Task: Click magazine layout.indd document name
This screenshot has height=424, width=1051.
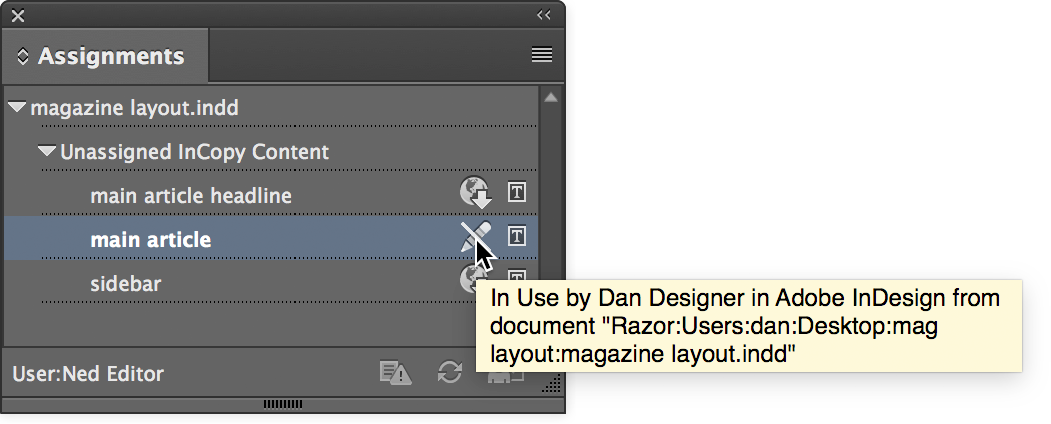Action: click(x=135, y=107)
